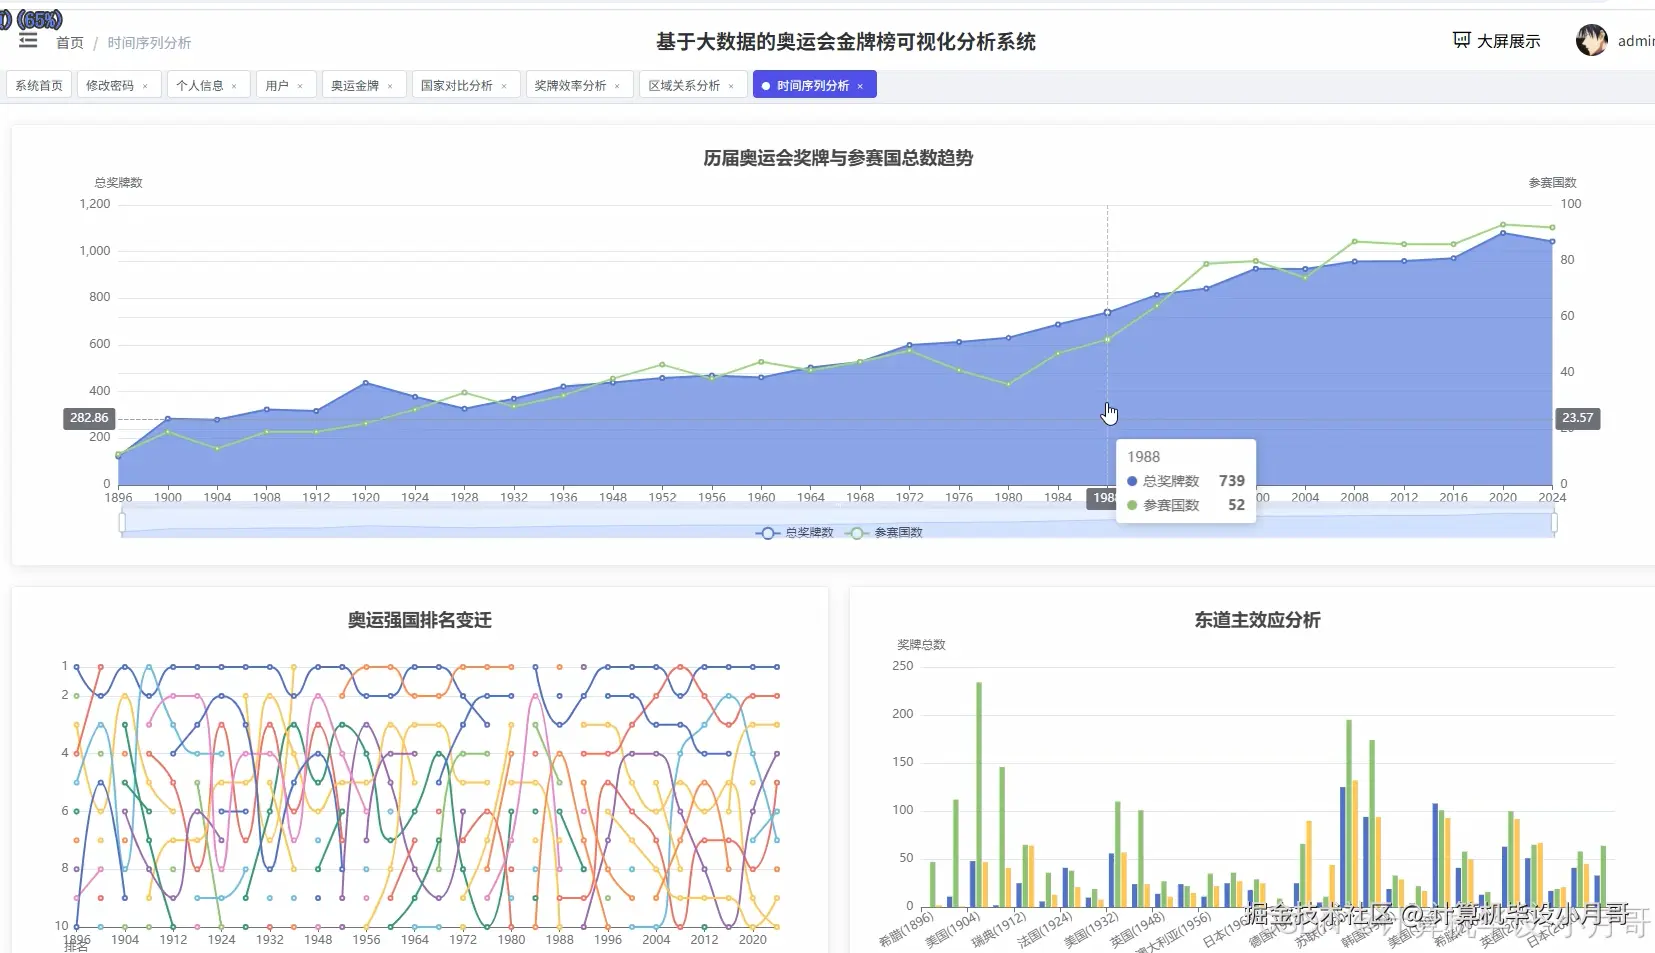Image resolution: width=1655 pixels, height=953 pixels.
Task: Switch to the 系统首页 tab
Action: point(39,85)
